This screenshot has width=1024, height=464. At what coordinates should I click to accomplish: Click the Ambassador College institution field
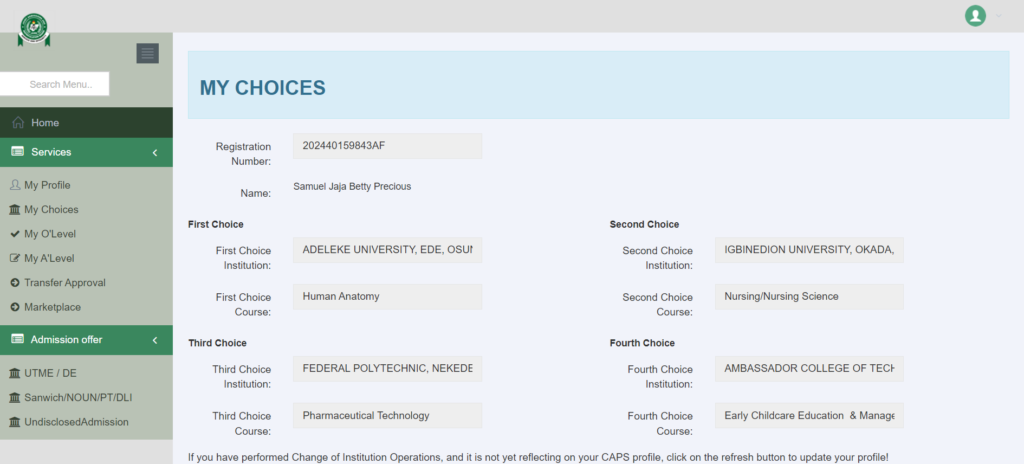coord(809,369)
